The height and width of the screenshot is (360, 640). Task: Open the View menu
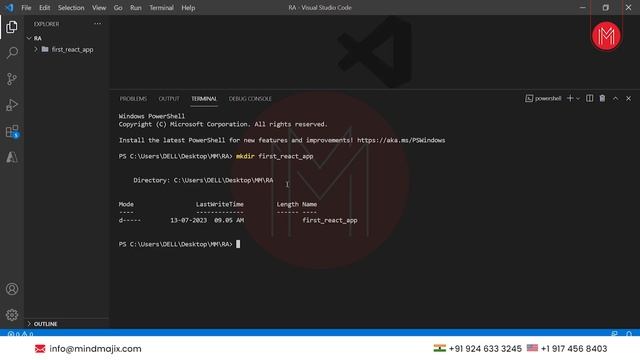[x=99, y=8]
